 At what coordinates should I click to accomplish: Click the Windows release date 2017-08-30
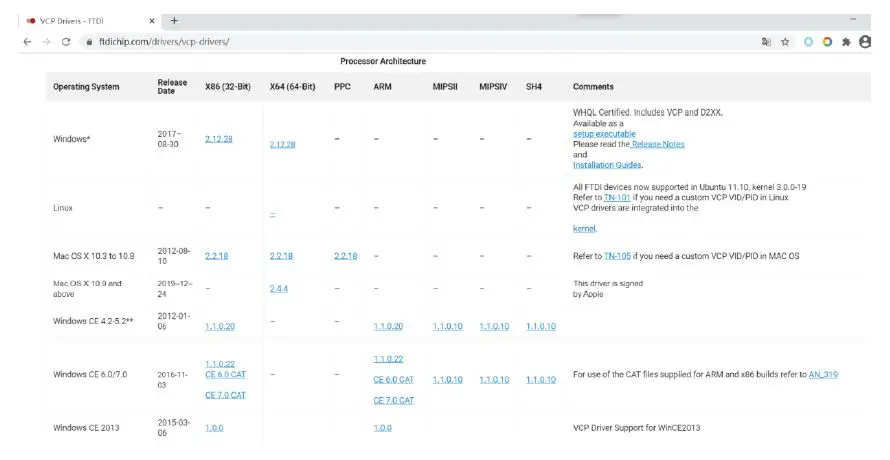point(169,139)
